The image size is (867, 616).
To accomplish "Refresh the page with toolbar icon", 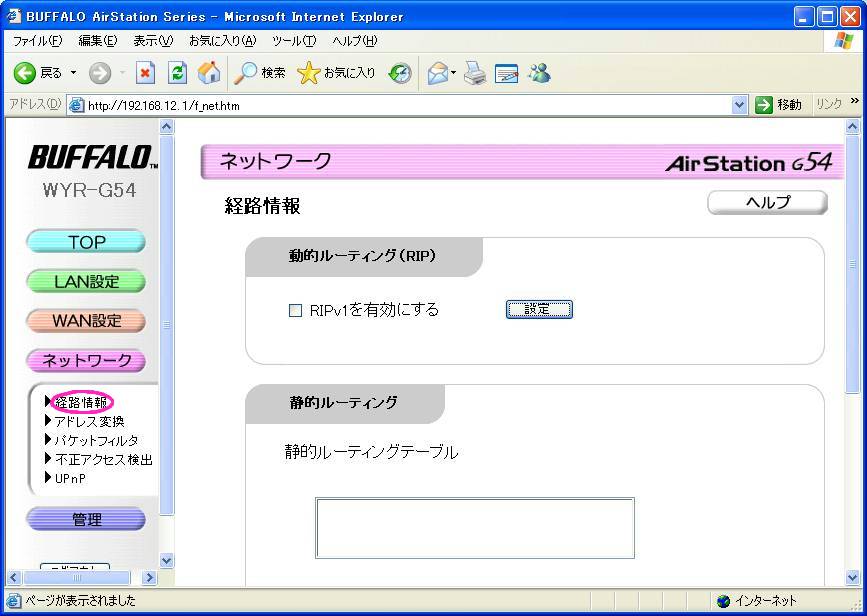I will pos(177,73).
